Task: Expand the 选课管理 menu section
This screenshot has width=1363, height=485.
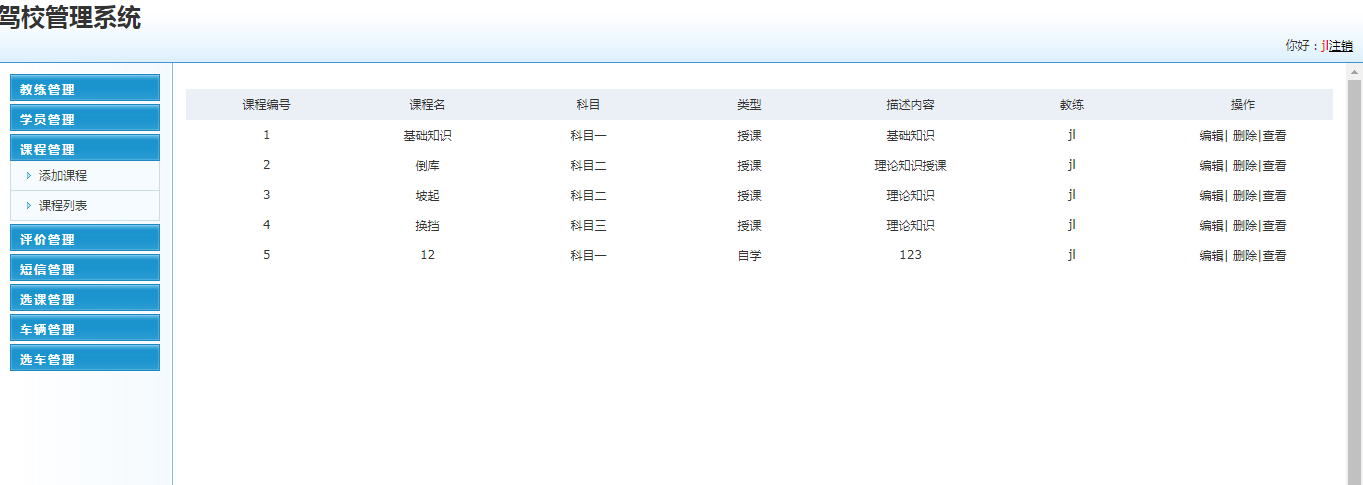Action: tap(85, 298)
